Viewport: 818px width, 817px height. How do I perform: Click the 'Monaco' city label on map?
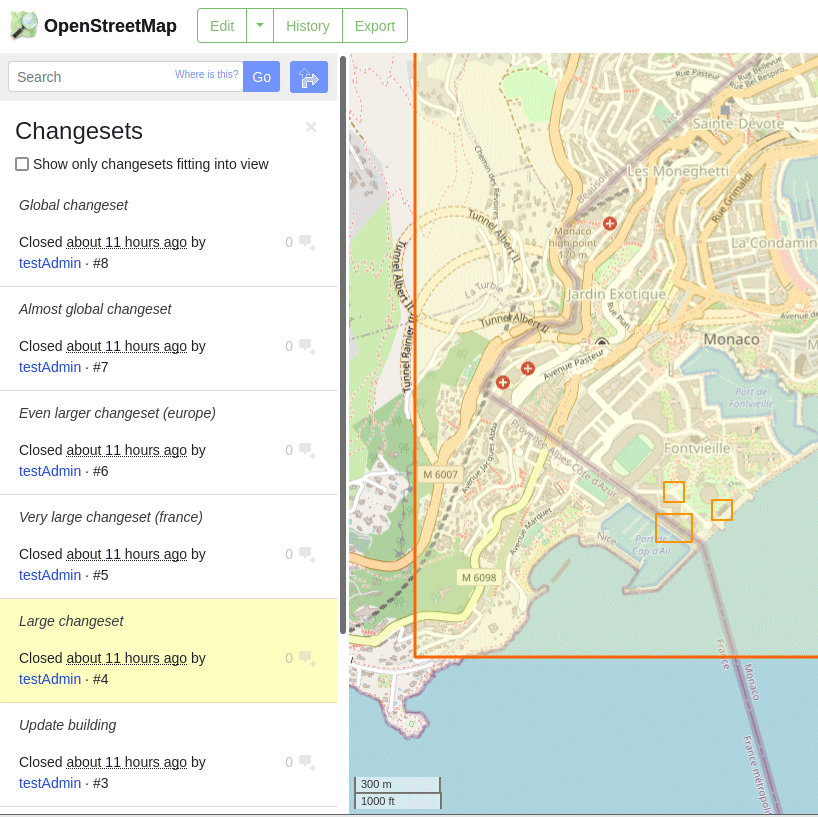(731, 339)
